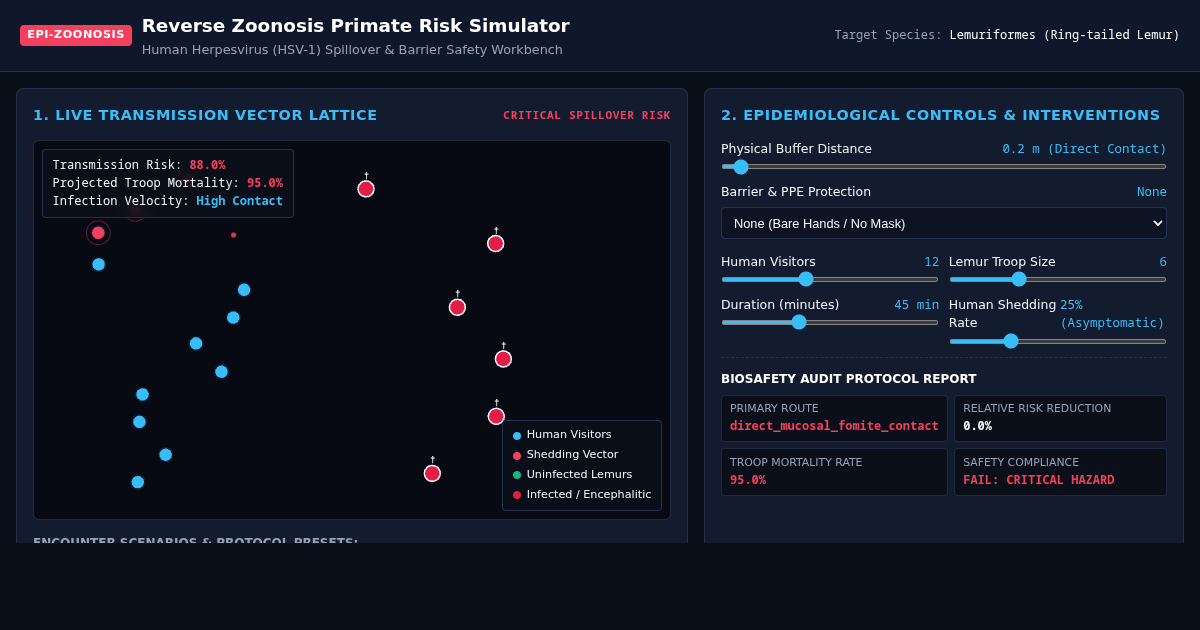
Task: Click the Reverse Zoonosis Primate Risk Simulator title
Action: (355, 26)
